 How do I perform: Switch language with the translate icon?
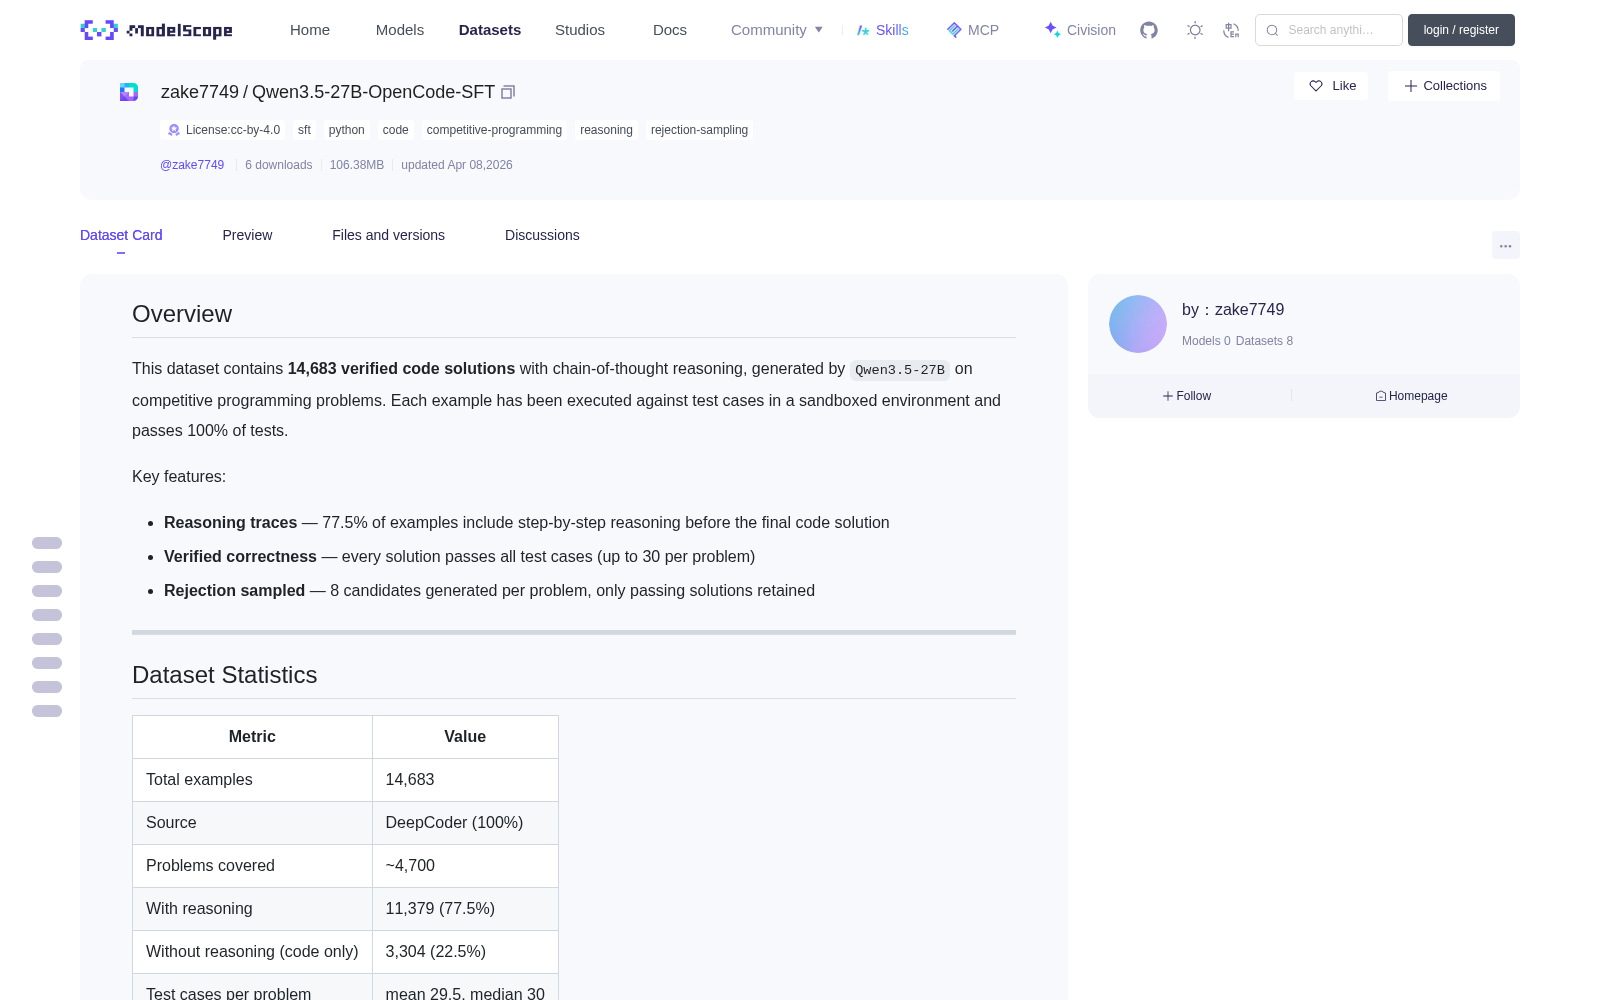pos(1231,30)
